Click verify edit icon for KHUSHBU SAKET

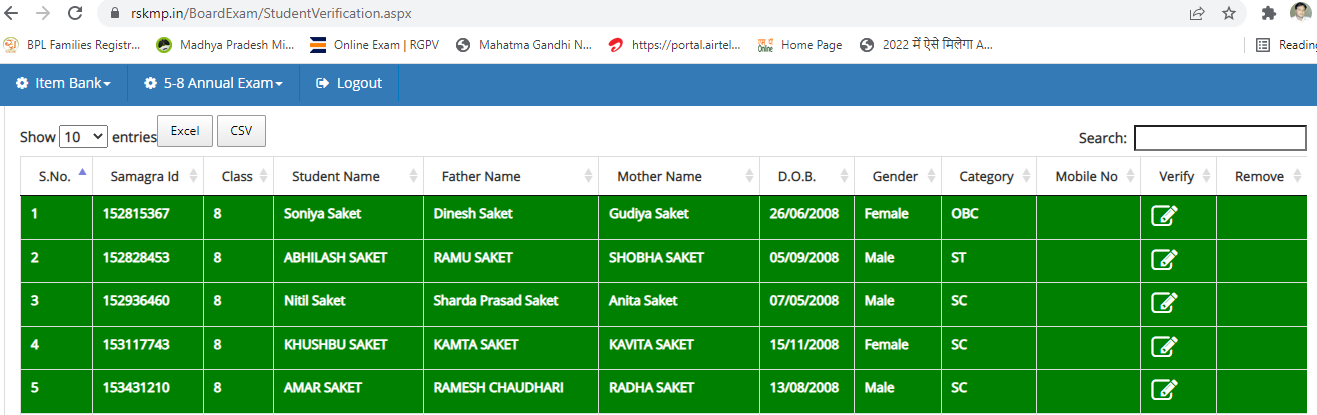tap(1164, 345)
